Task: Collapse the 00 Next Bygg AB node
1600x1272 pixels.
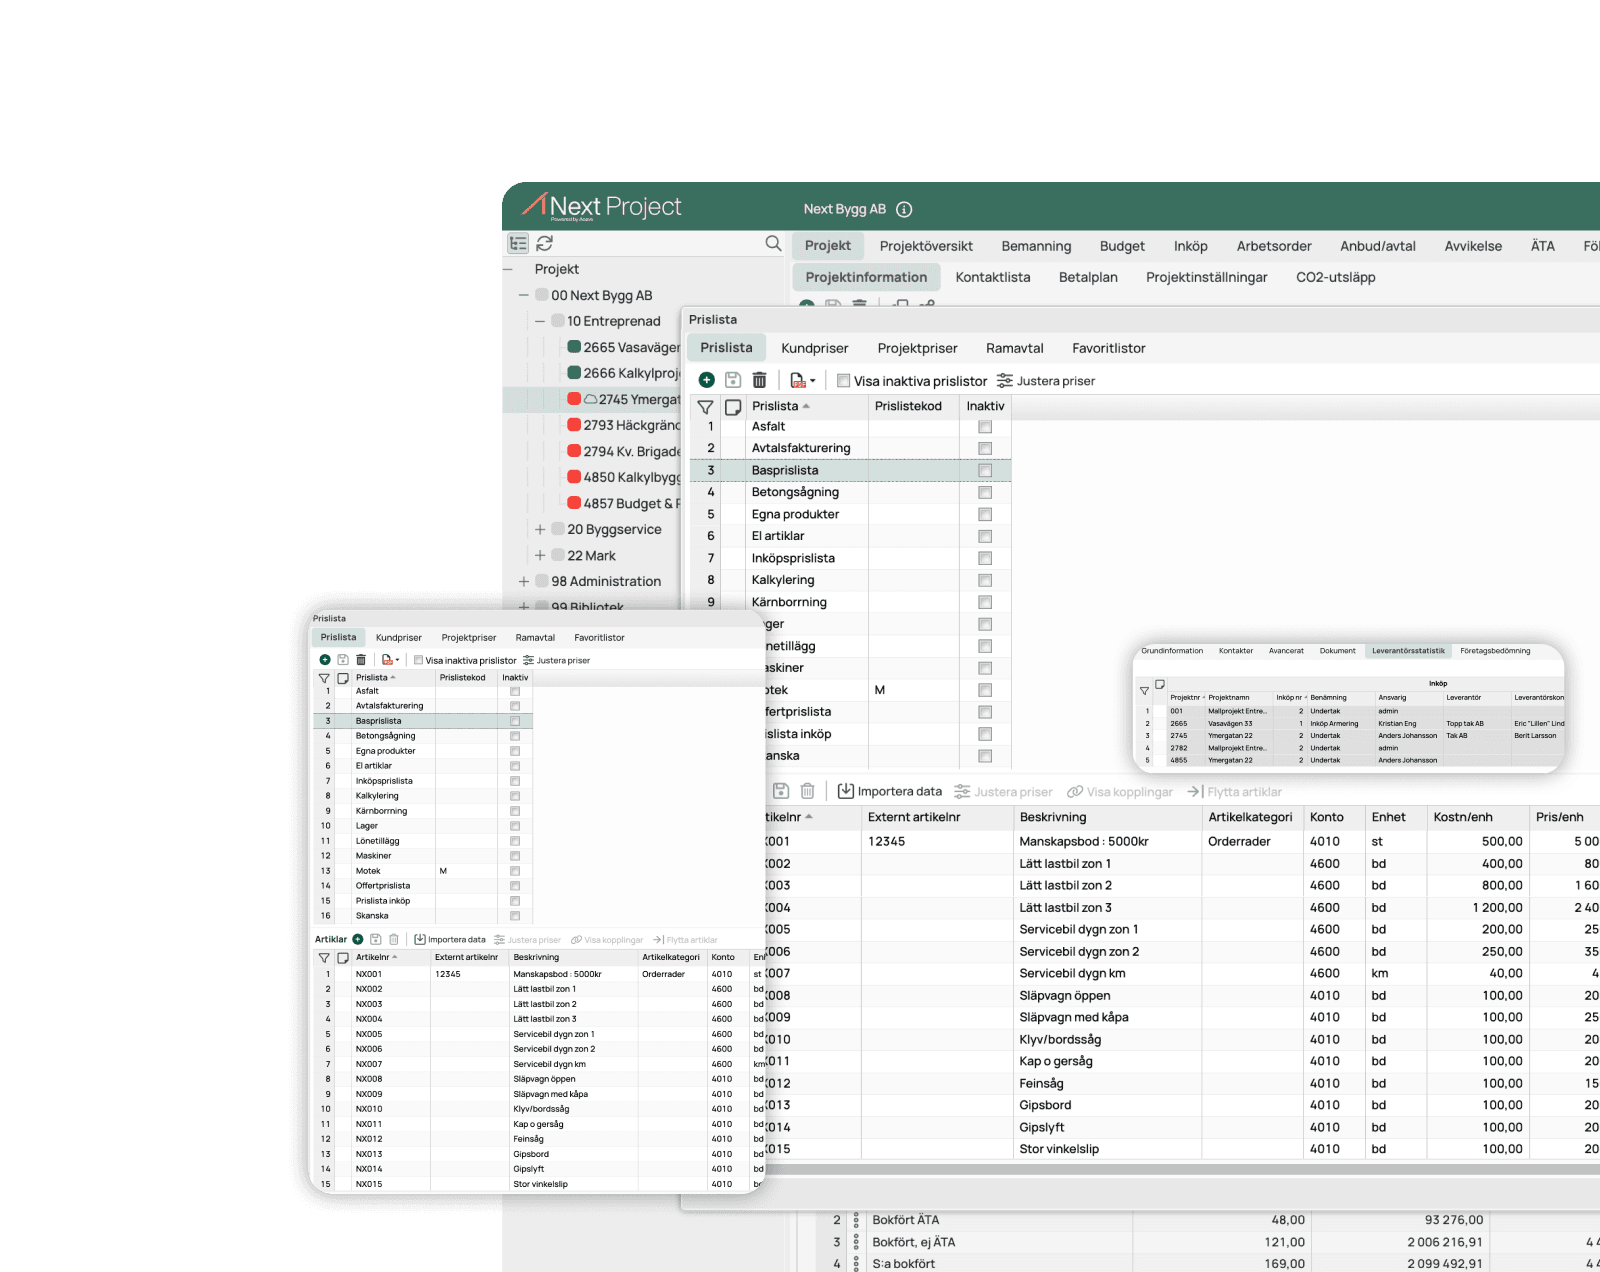Action: tap(524, 295)
